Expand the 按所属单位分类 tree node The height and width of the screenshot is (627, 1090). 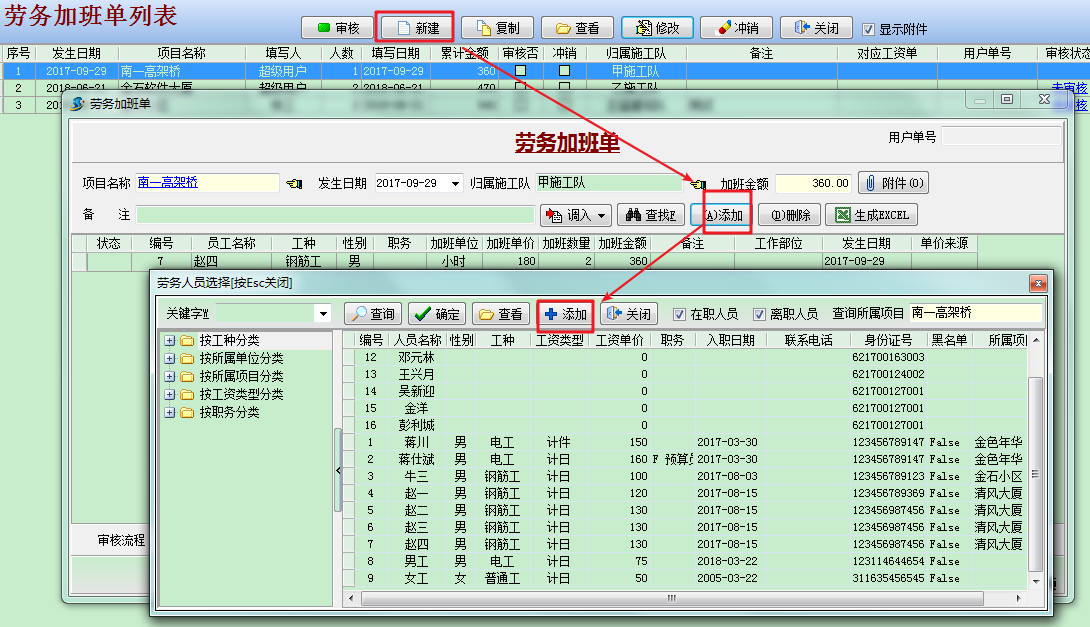tap(170, 358)
